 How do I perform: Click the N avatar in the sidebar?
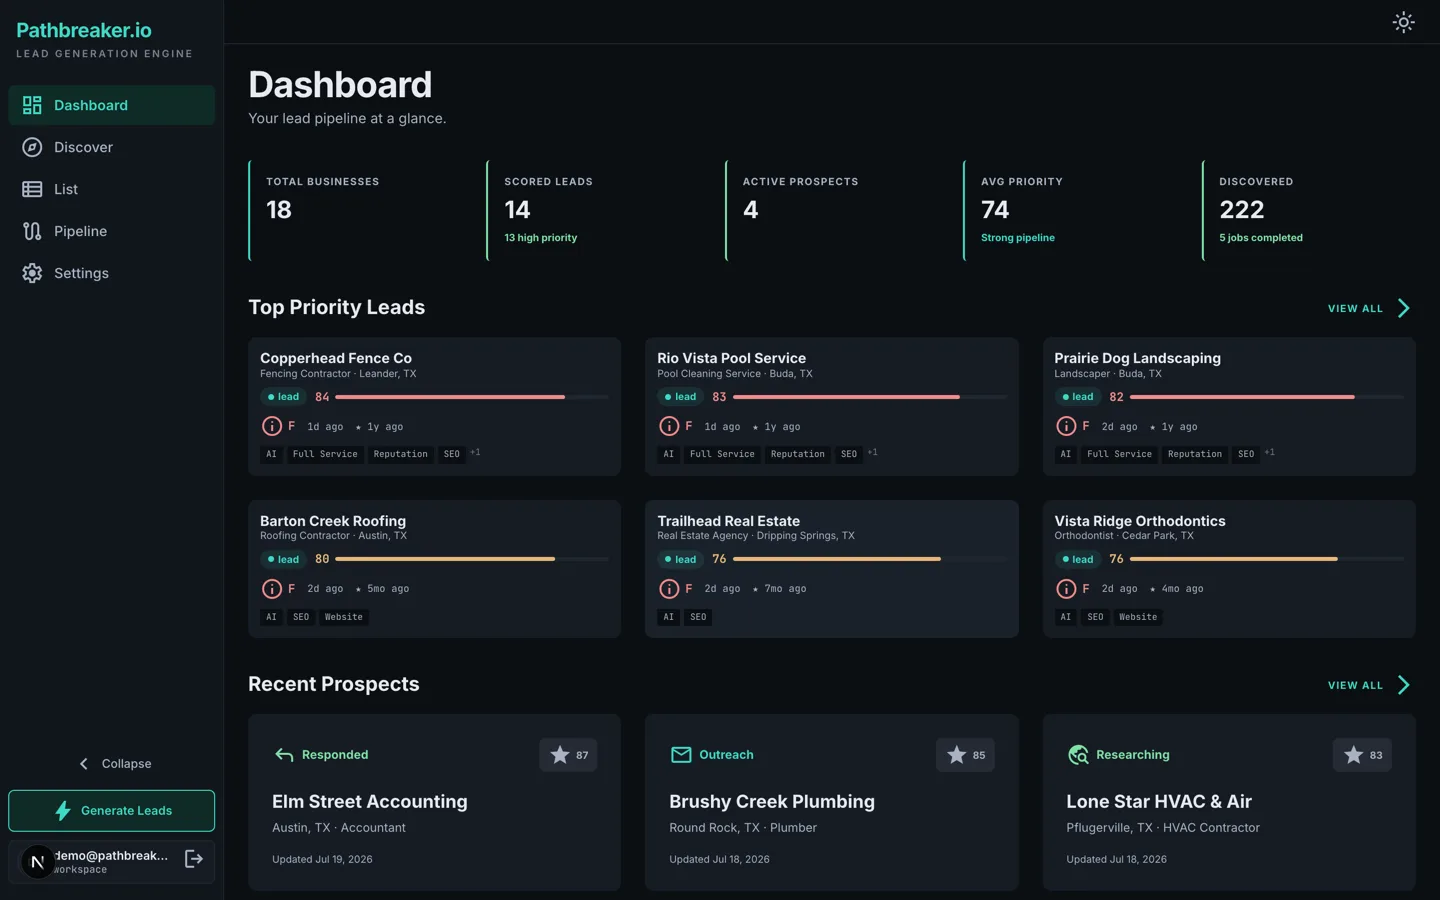38,861
